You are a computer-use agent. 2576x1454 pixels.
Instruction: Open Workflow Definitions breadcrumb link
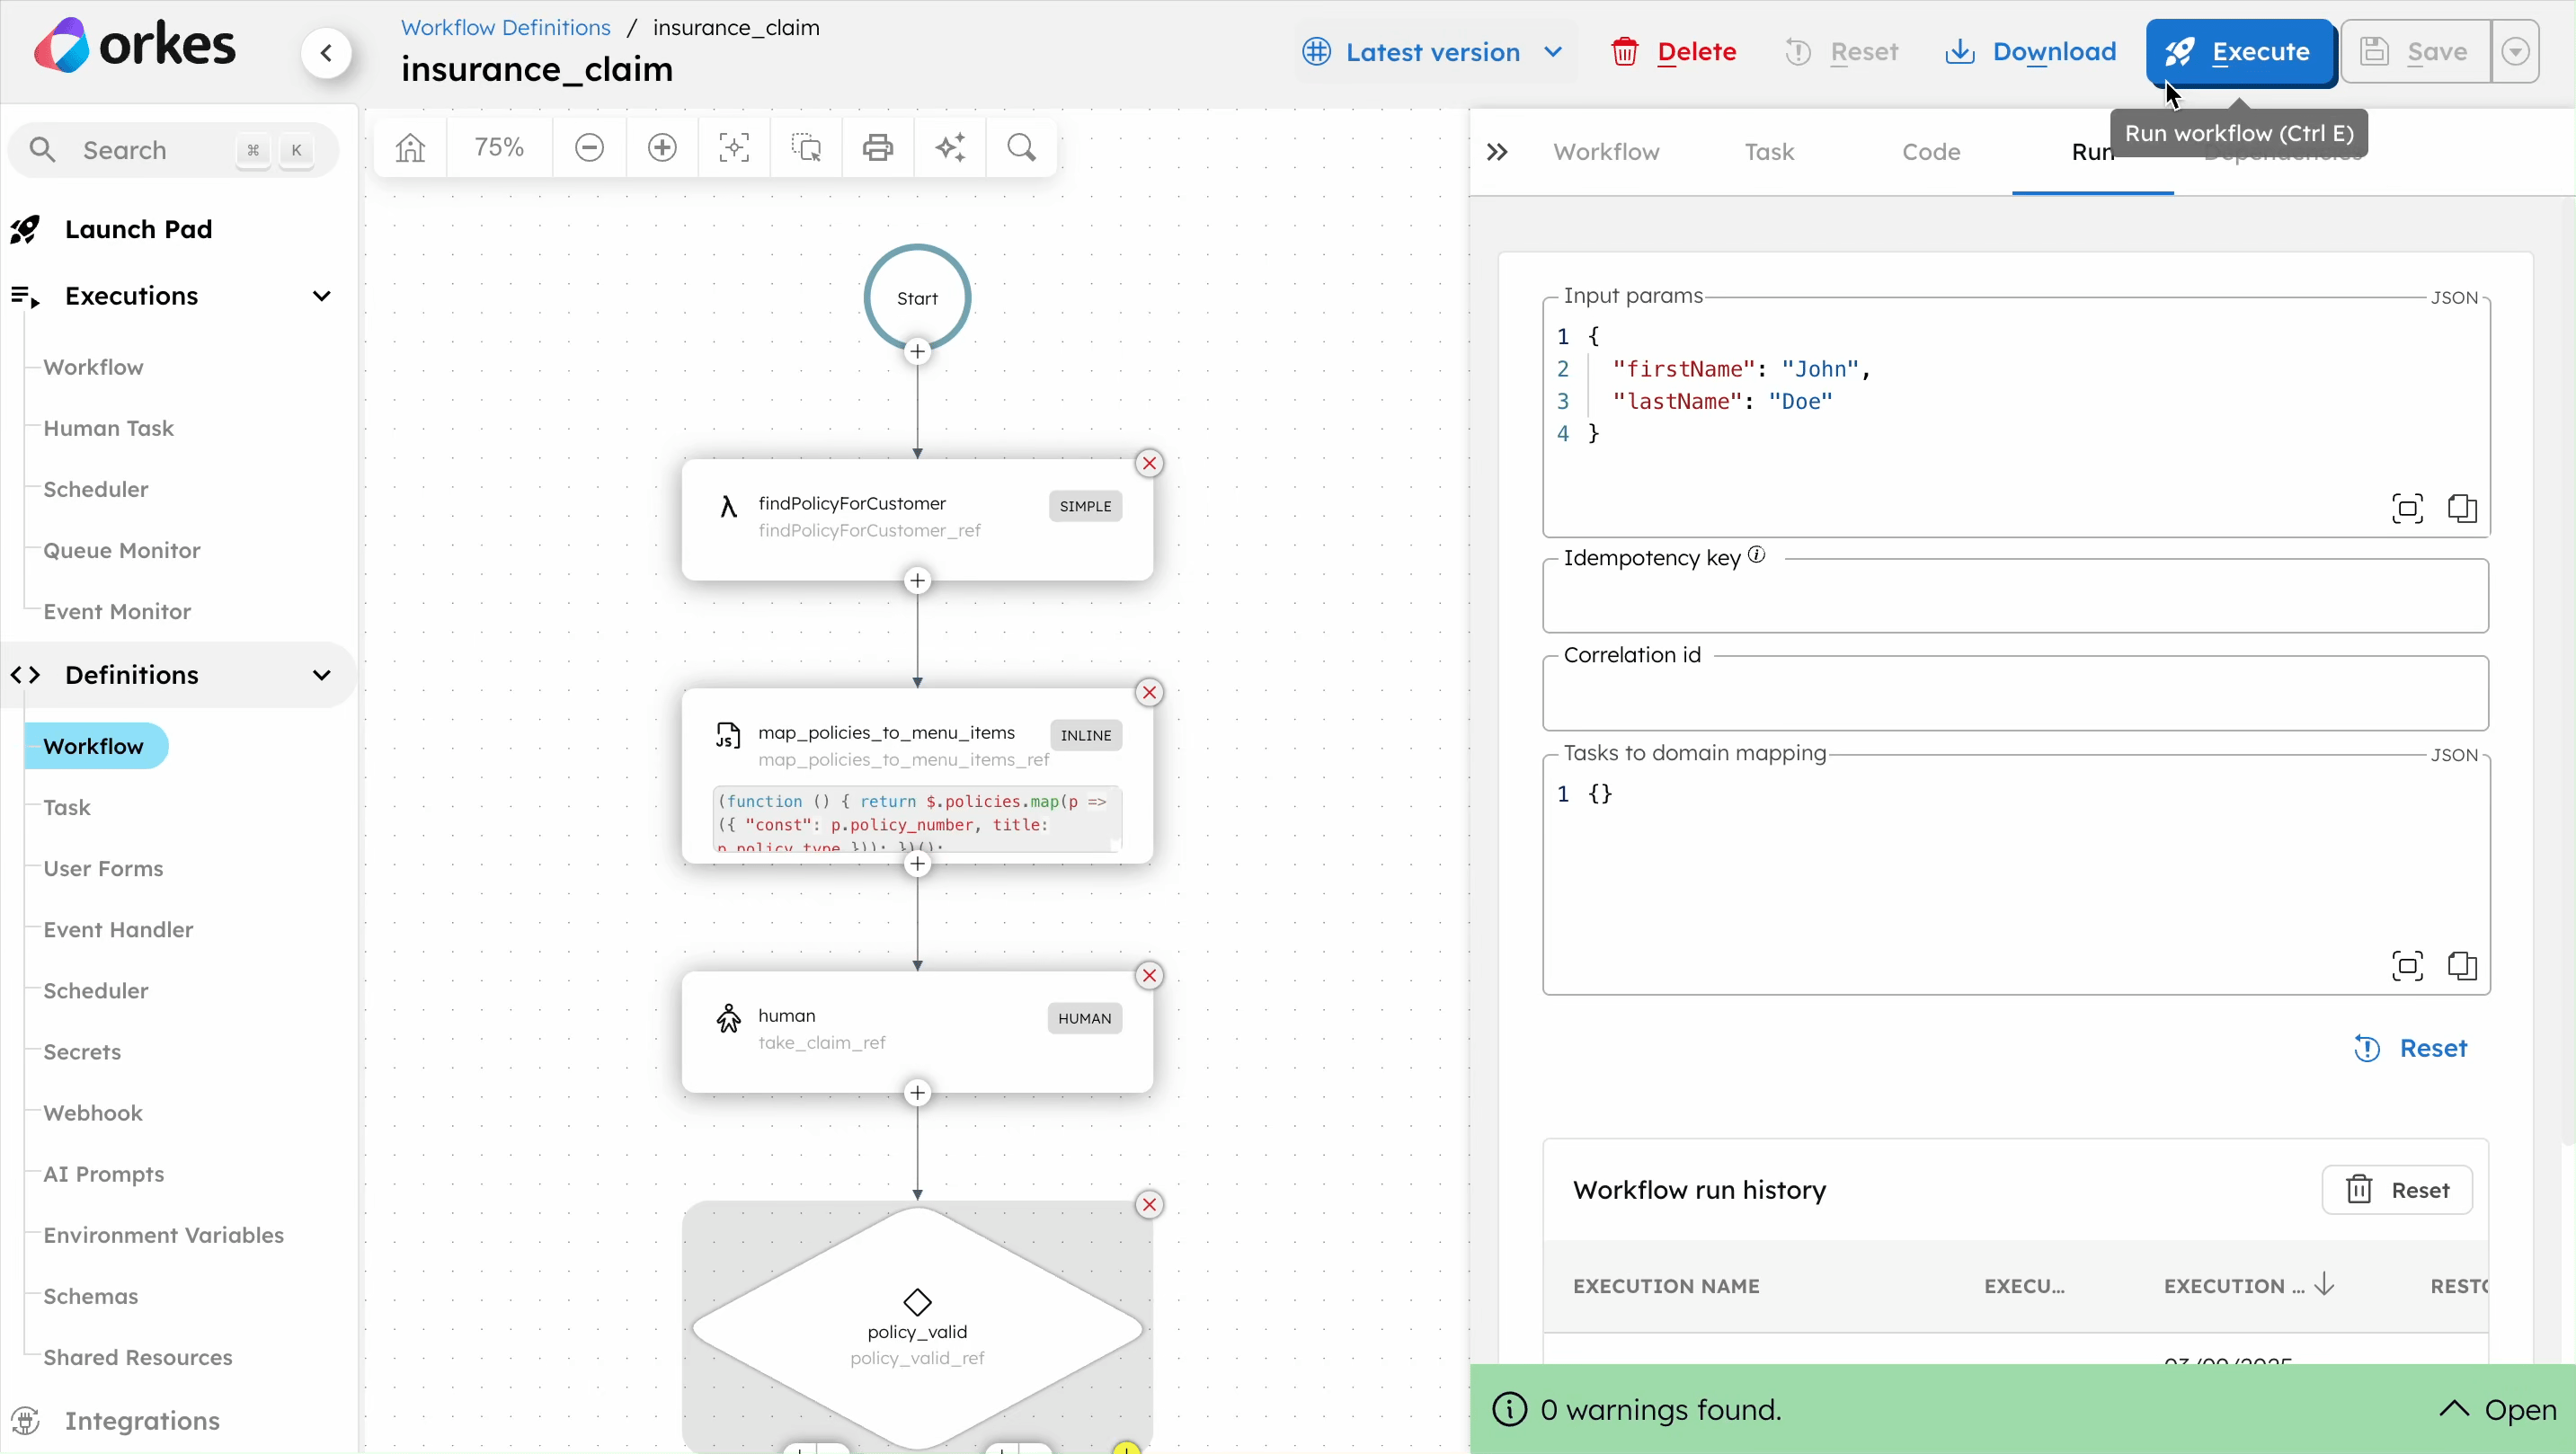click(x=505, y=27)
